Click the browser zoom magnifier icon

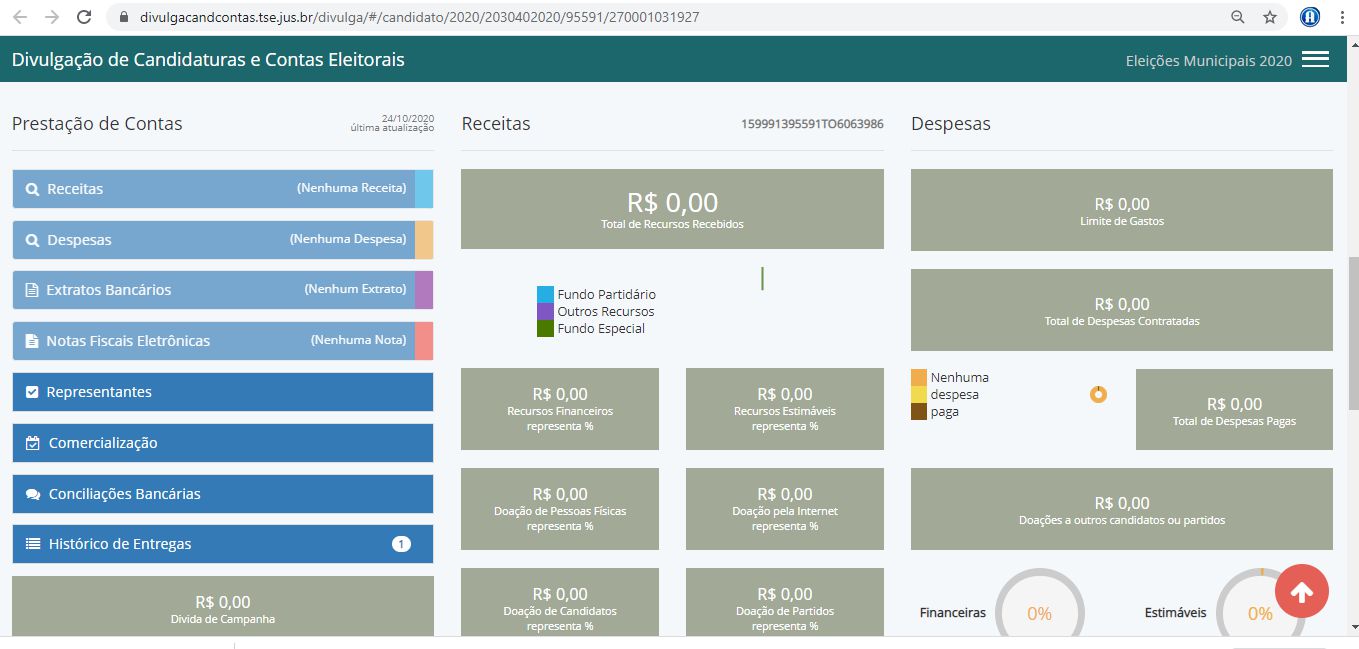[x=1238, y=17]
